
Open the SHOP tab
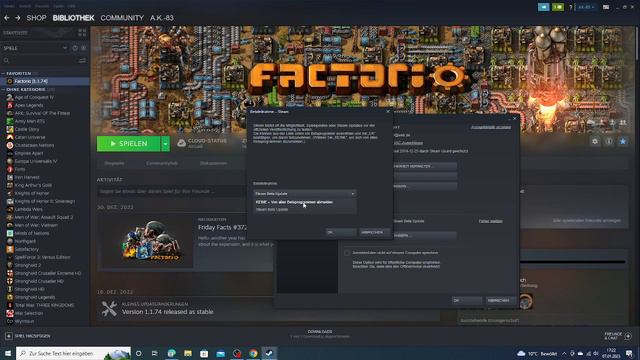coord(36,18)
